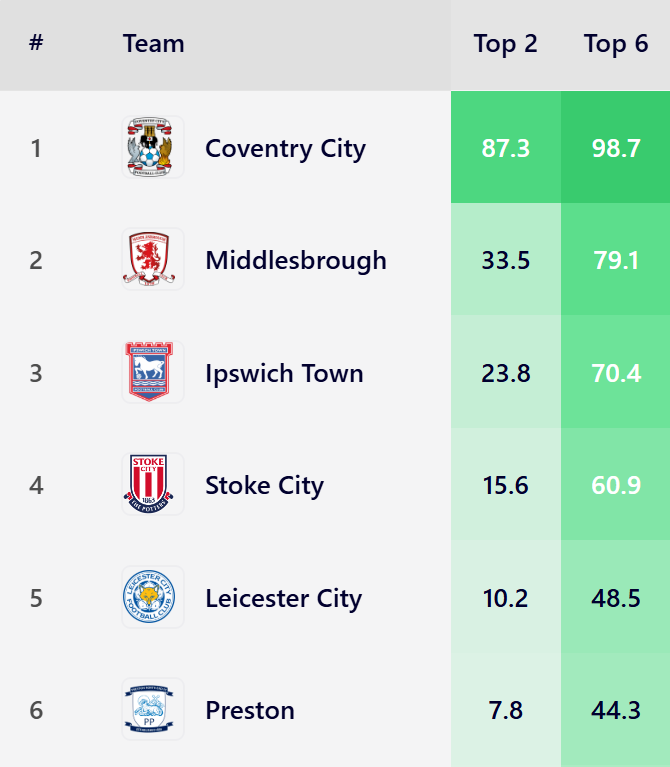Open the Preston team link
Viewport: 670px width, 767px height.
250,710
